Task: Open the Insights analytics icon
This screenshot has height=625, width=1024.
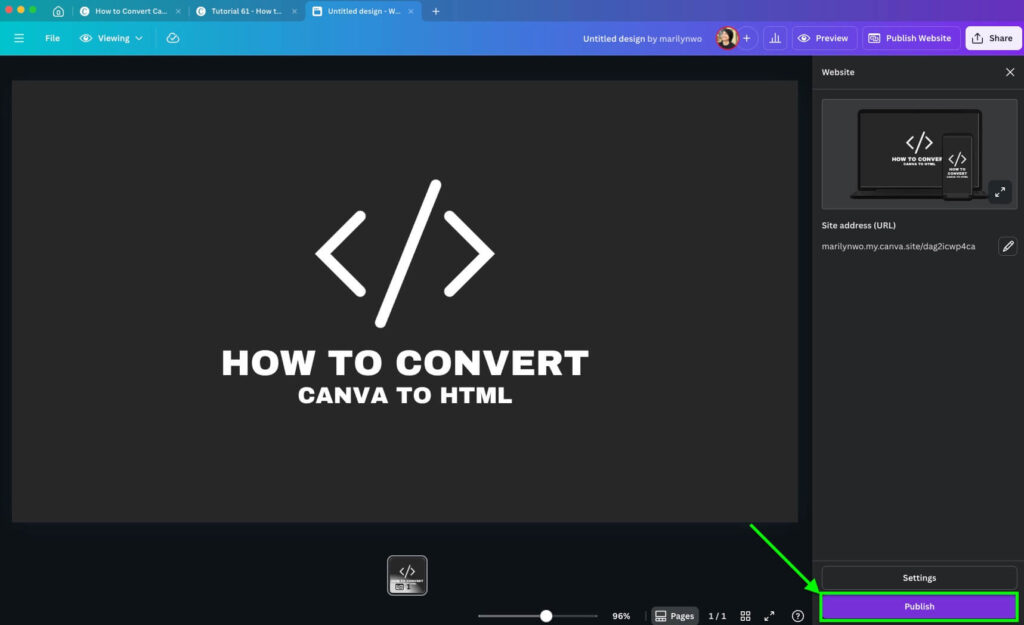Action: pos(775,38)
